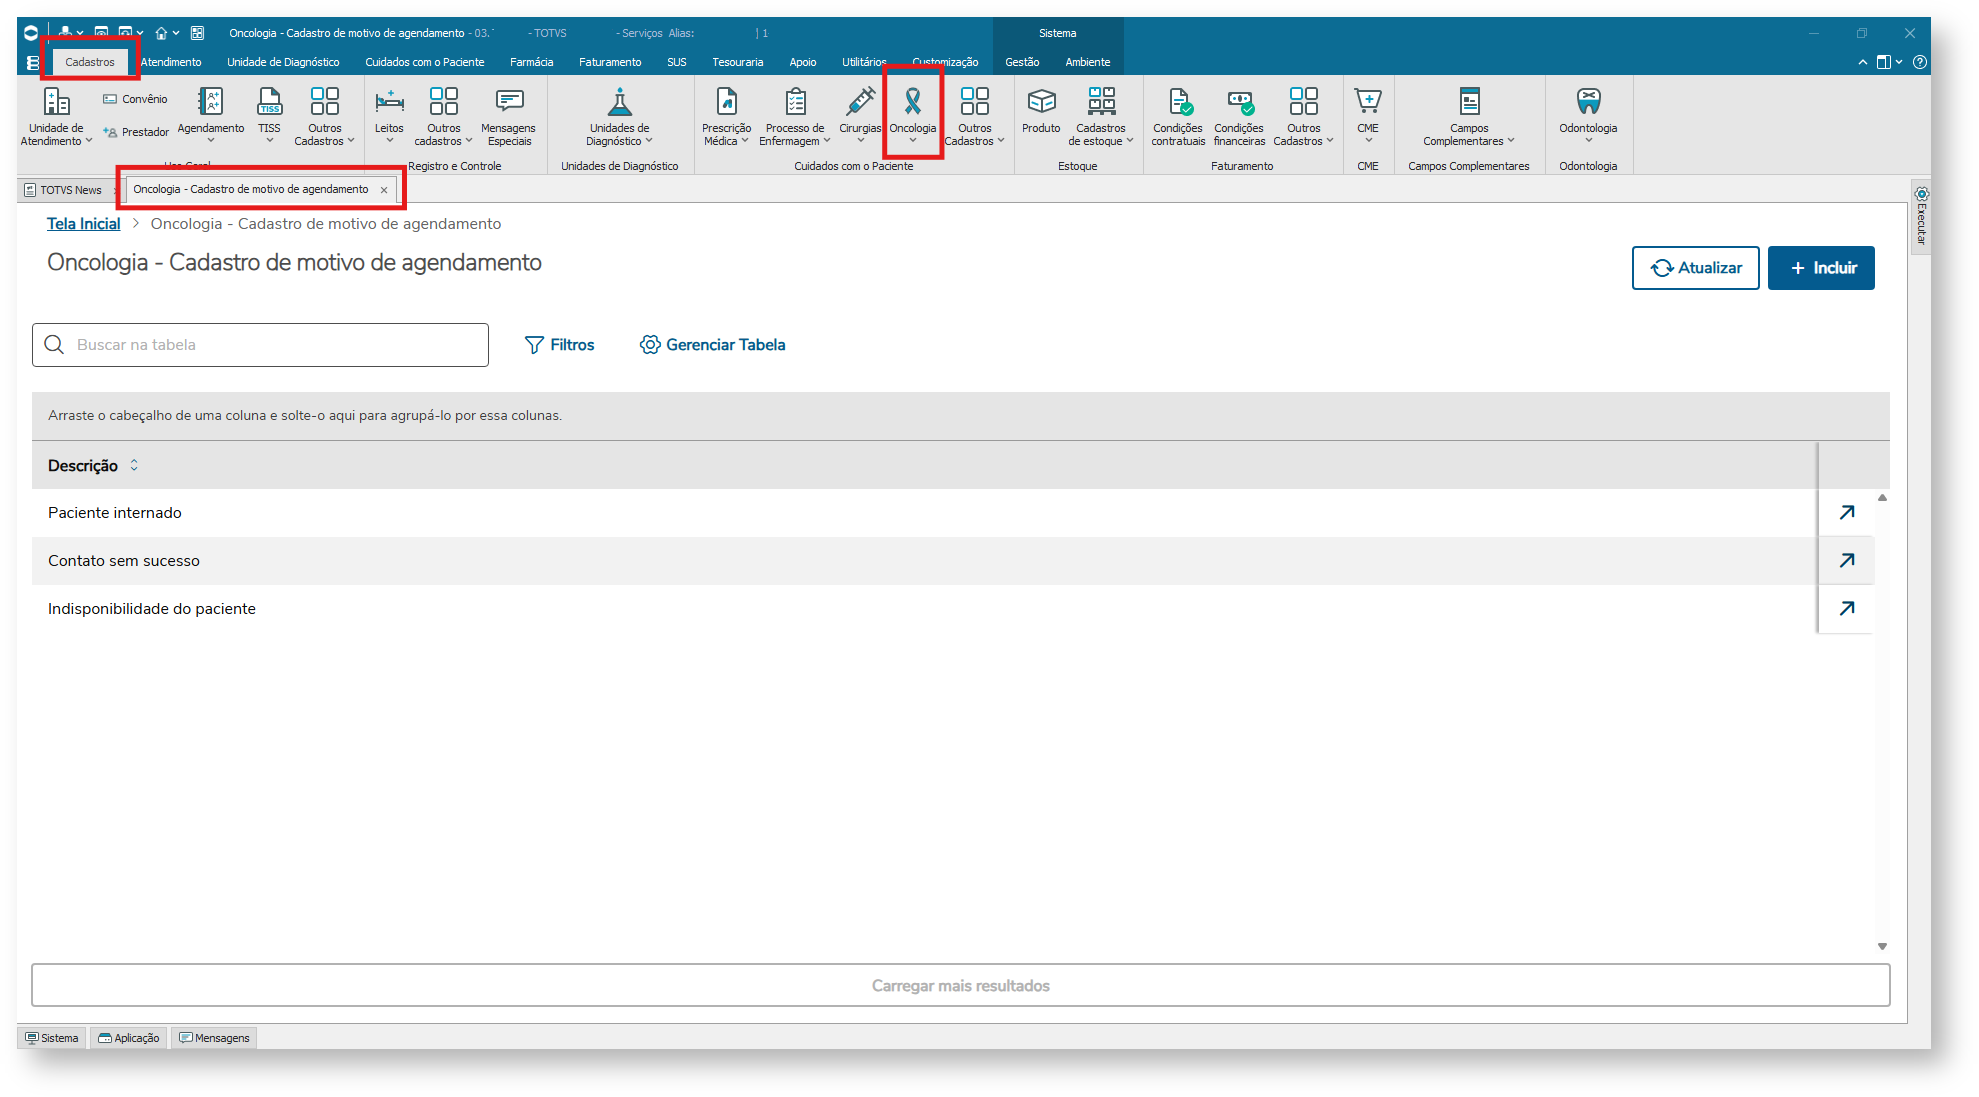Image resolution: width=1979 pixels, height=1097 pixels.
Task: Expand Cadastros de estoque dropdown
Action: (x=1130, y=141)
